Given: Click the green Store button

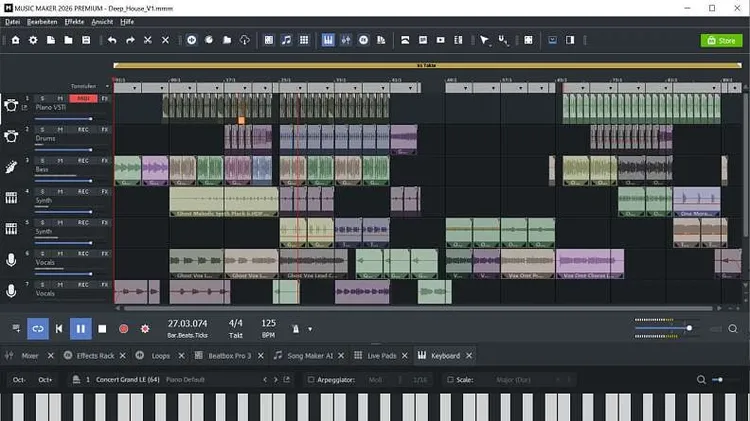Looking at the screenshot, I should pyautogui.click(x=721, y=40).
